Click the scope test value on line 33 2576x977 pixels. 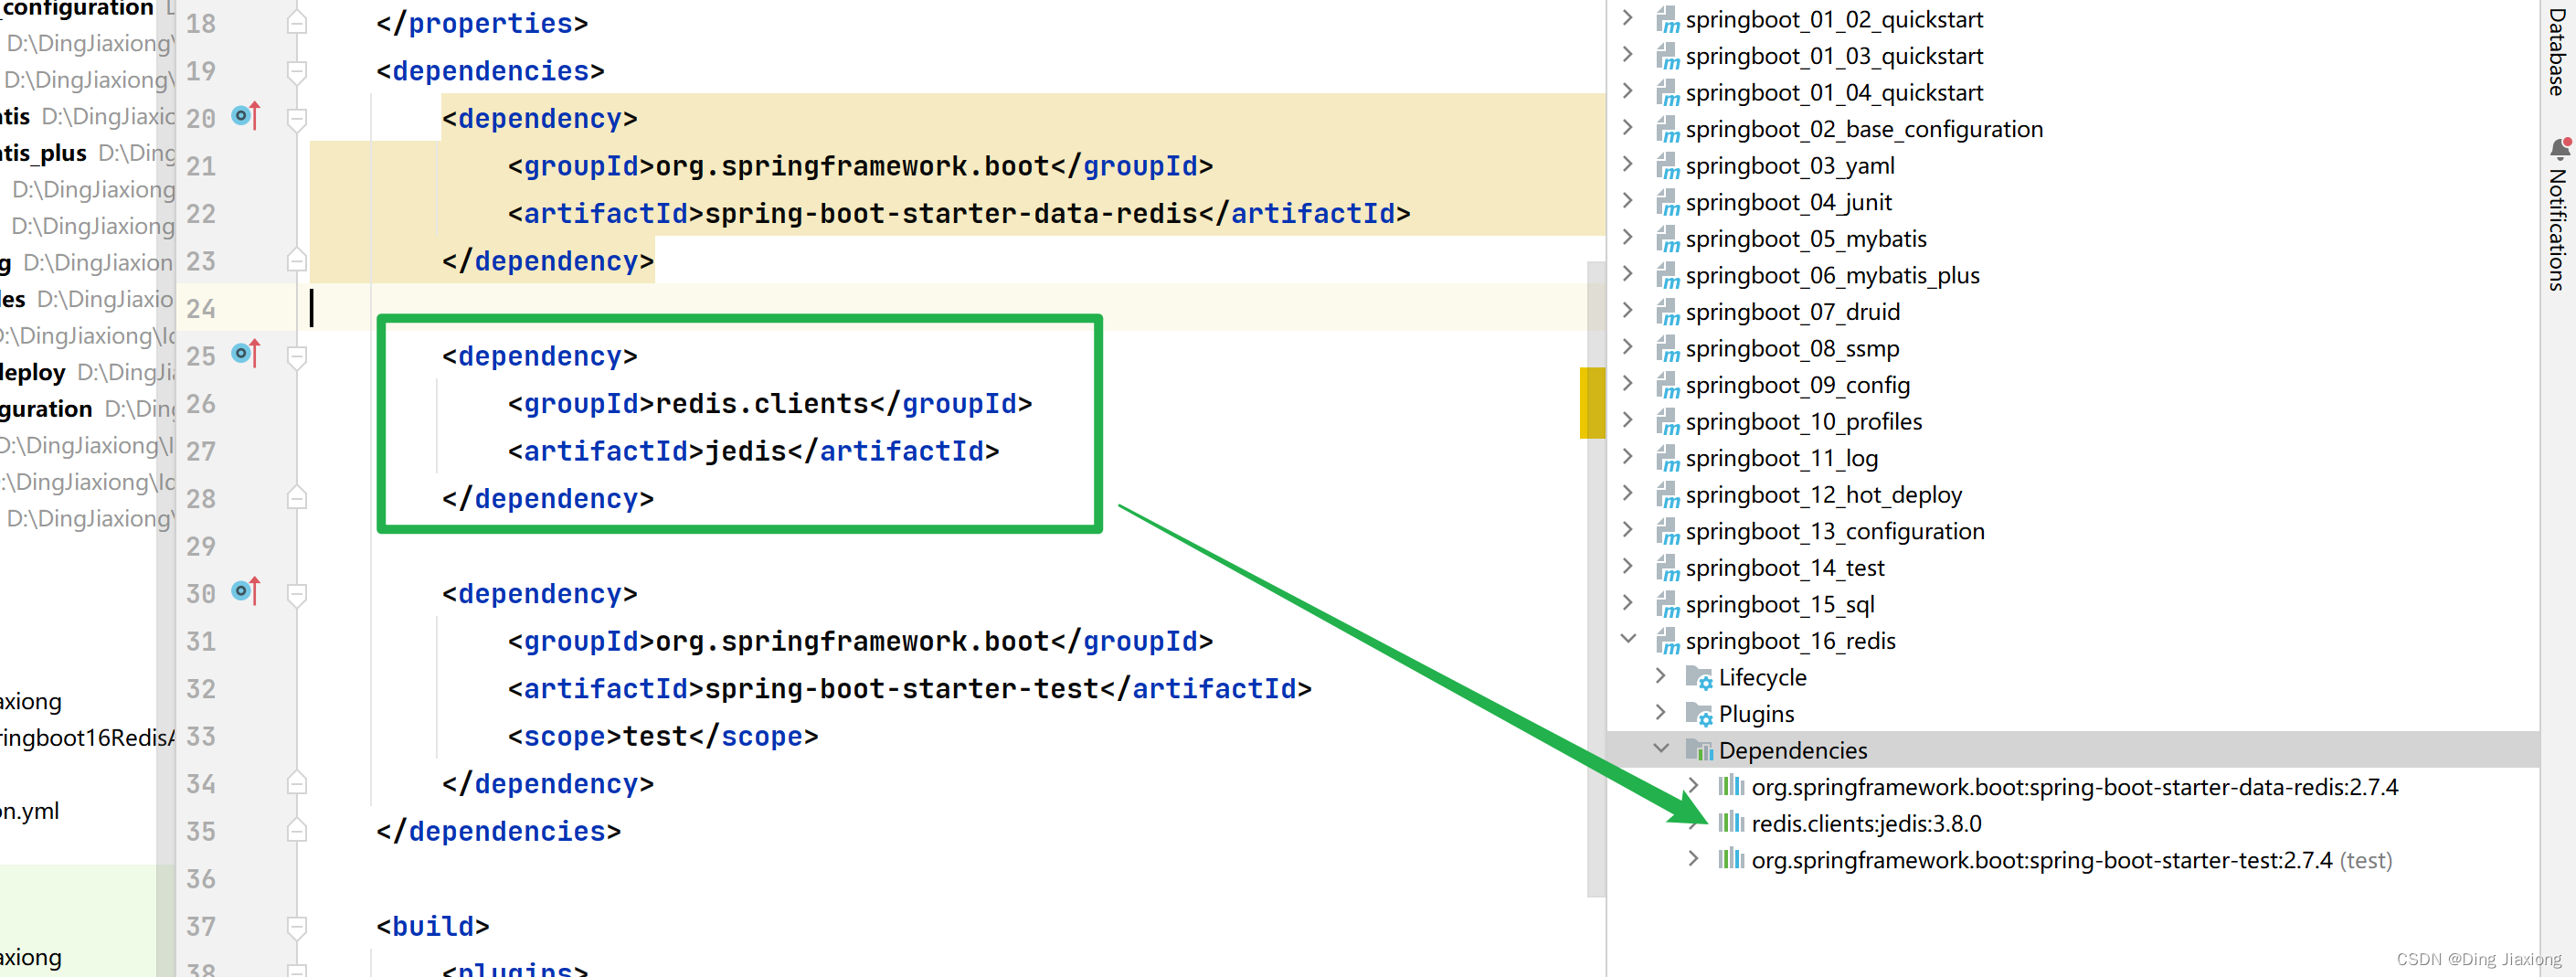pos(655,736)
